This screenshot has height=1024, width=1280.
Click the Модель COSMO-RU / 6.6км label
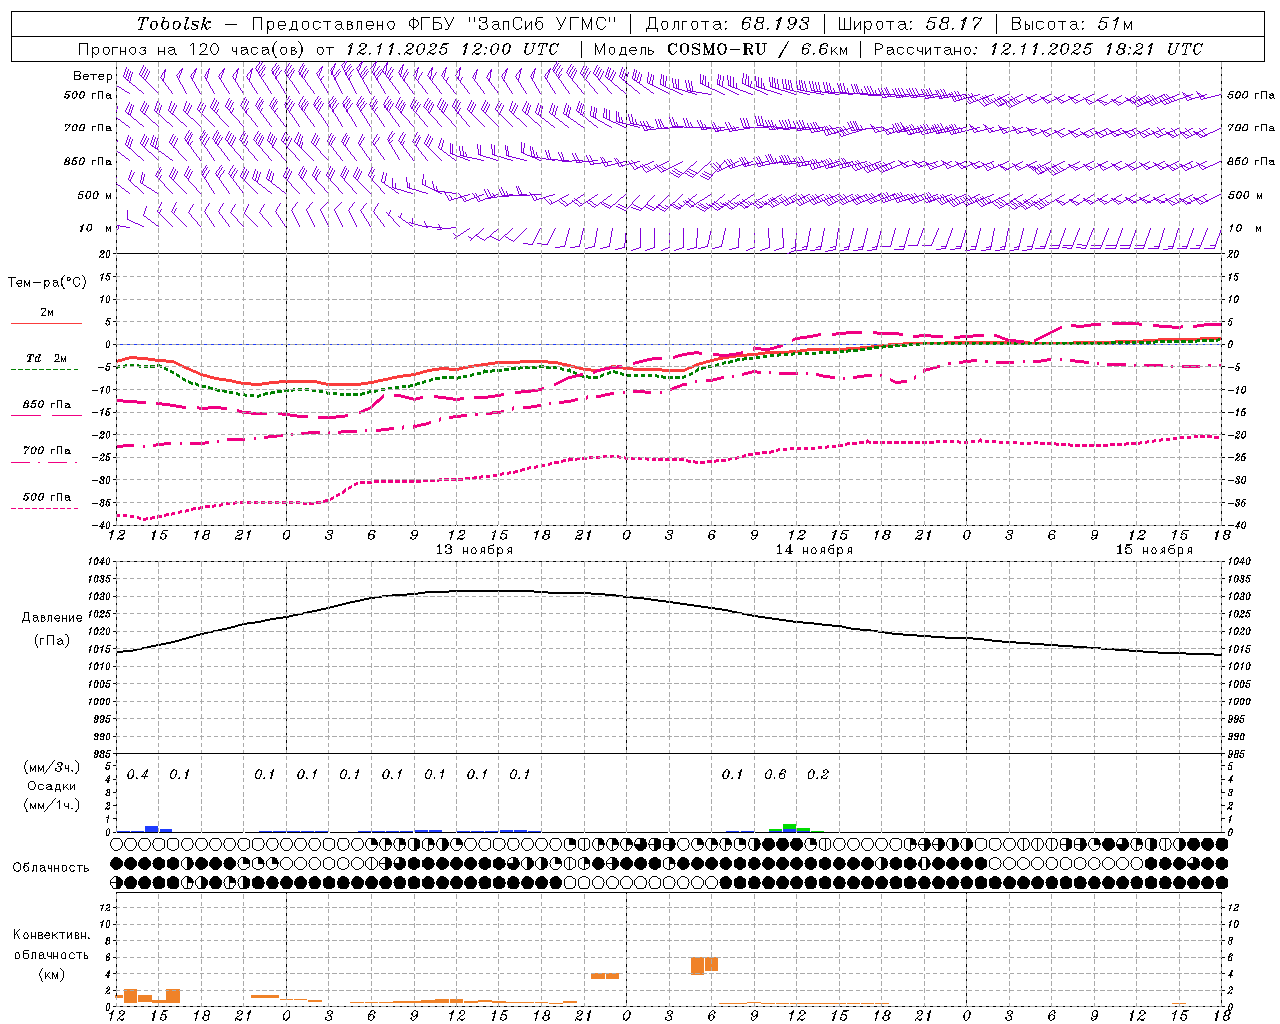721,49
